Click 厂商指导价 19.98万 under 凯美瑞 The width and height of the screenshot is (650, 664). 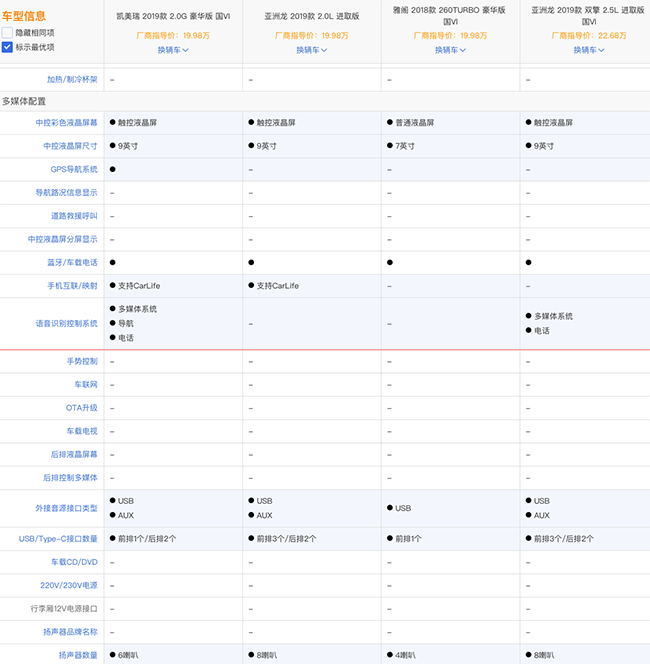173,36
